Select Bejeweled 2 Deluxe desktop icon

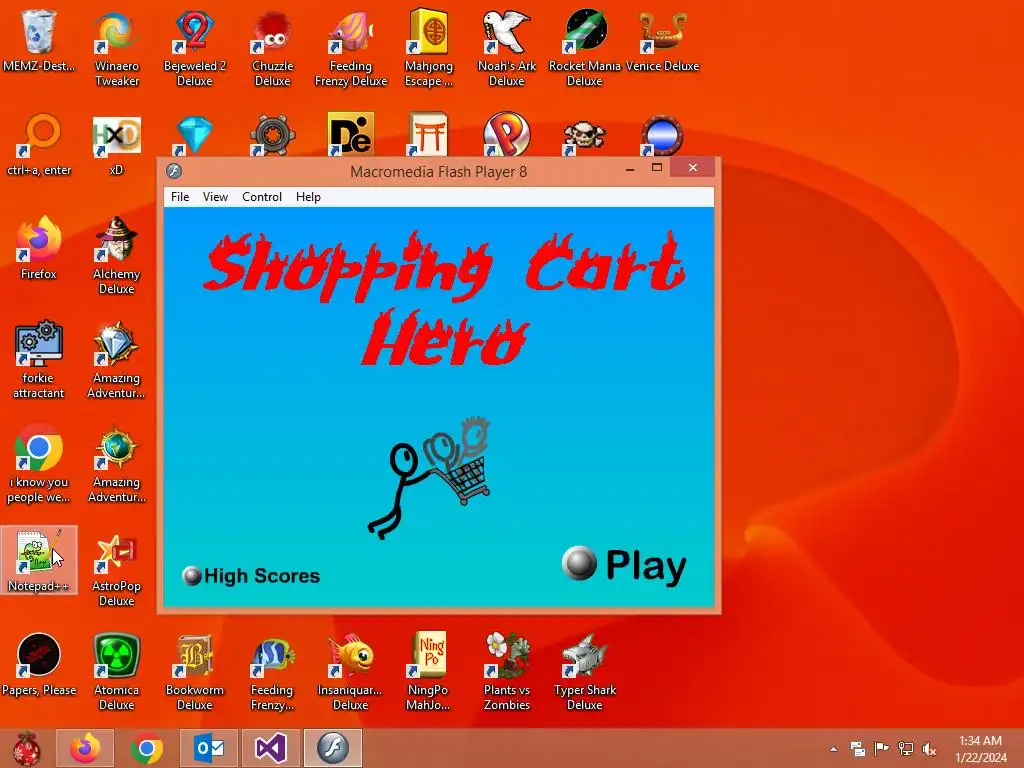pyautogui.click(x=195, y=49)
